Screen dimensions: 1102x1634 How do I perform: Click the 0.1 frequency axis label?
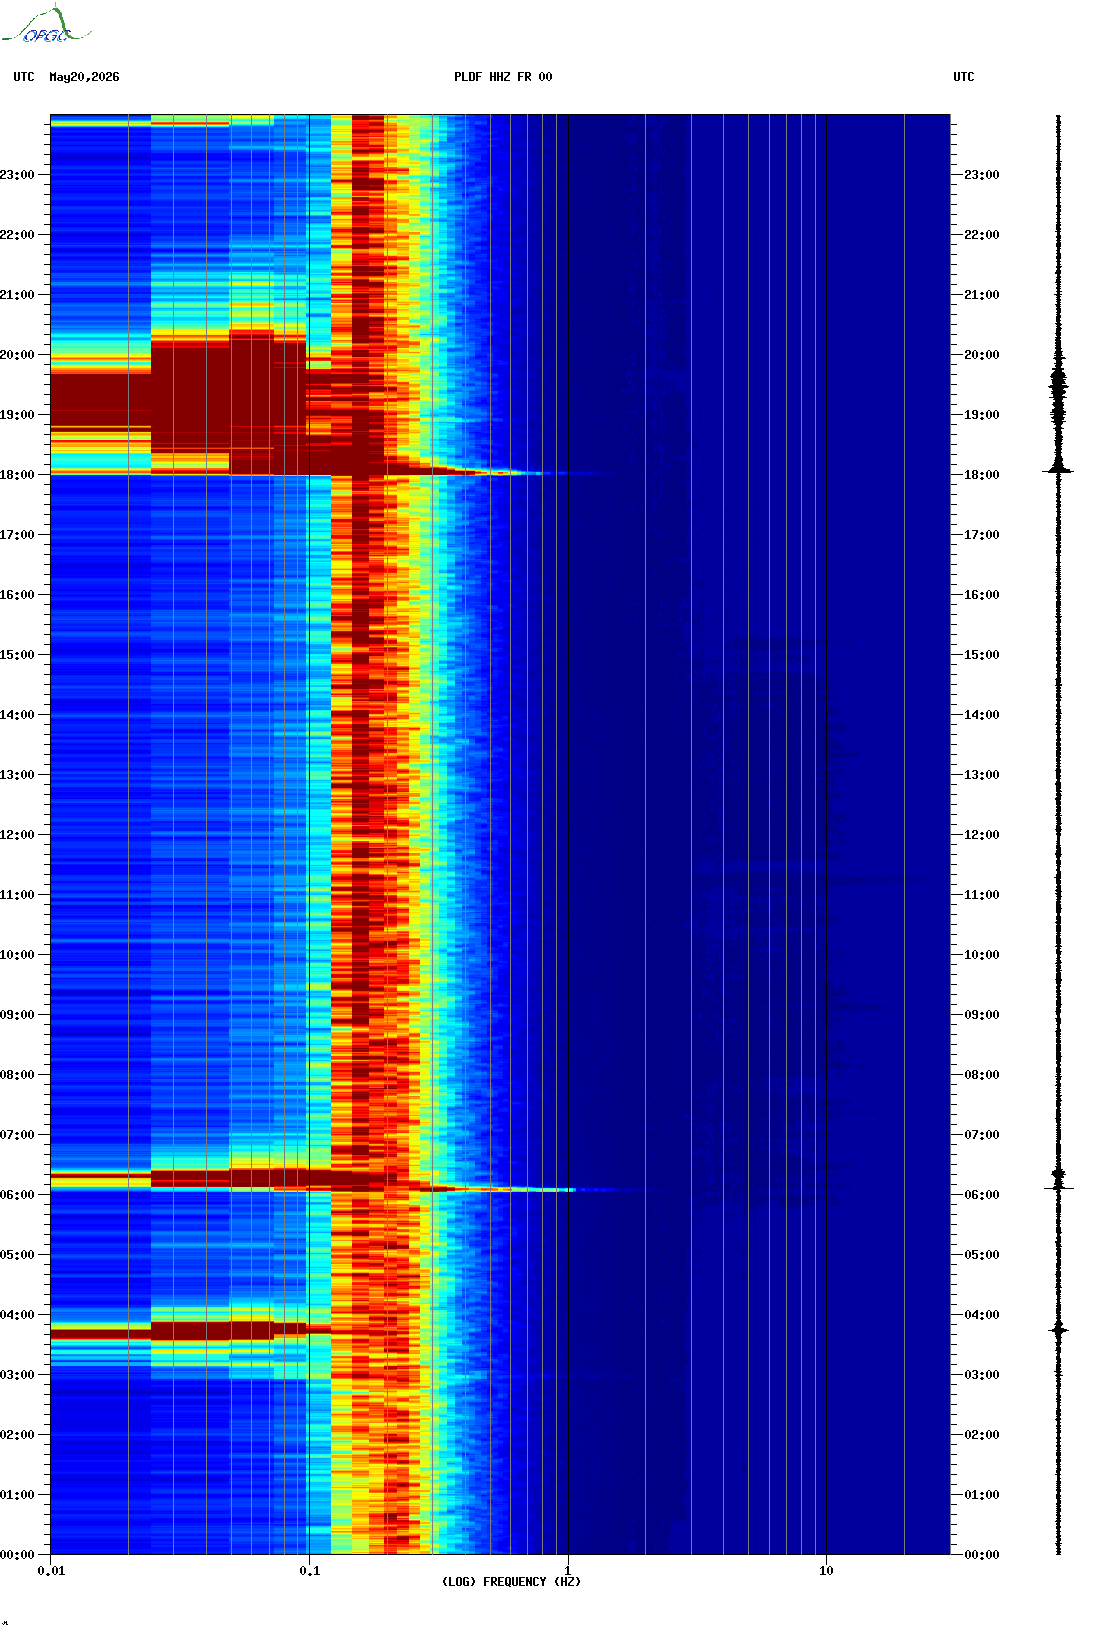coord(310,1571)
